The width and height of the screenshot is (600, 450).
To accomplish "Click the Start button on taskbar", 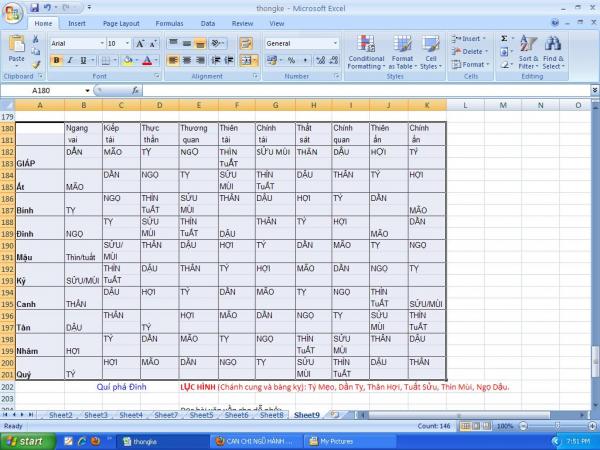I will click(24, 440).
